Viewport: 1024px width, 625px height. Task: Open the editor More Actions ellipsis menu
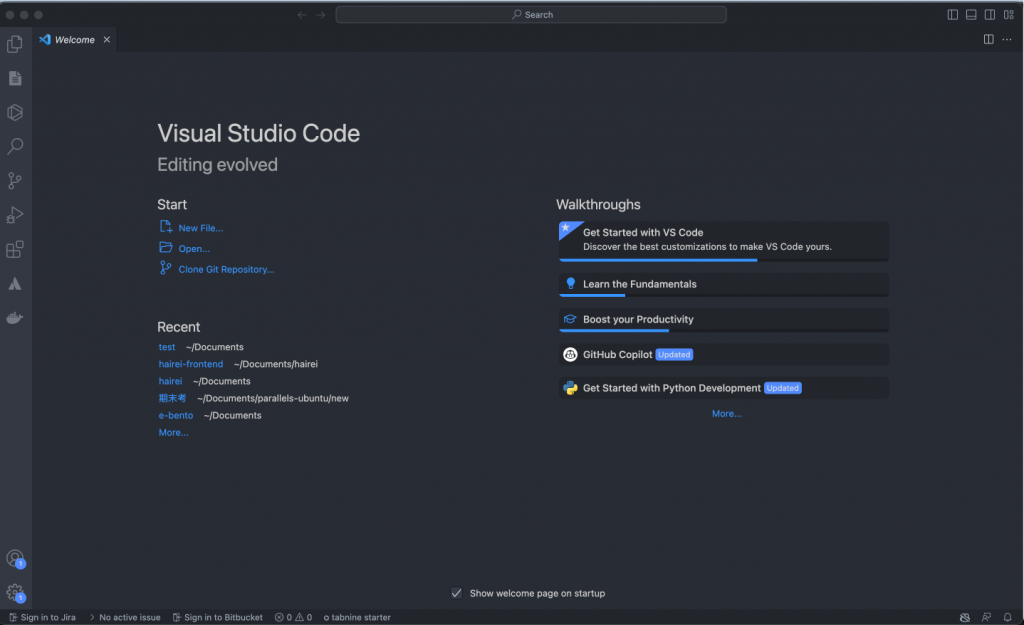1007,40
